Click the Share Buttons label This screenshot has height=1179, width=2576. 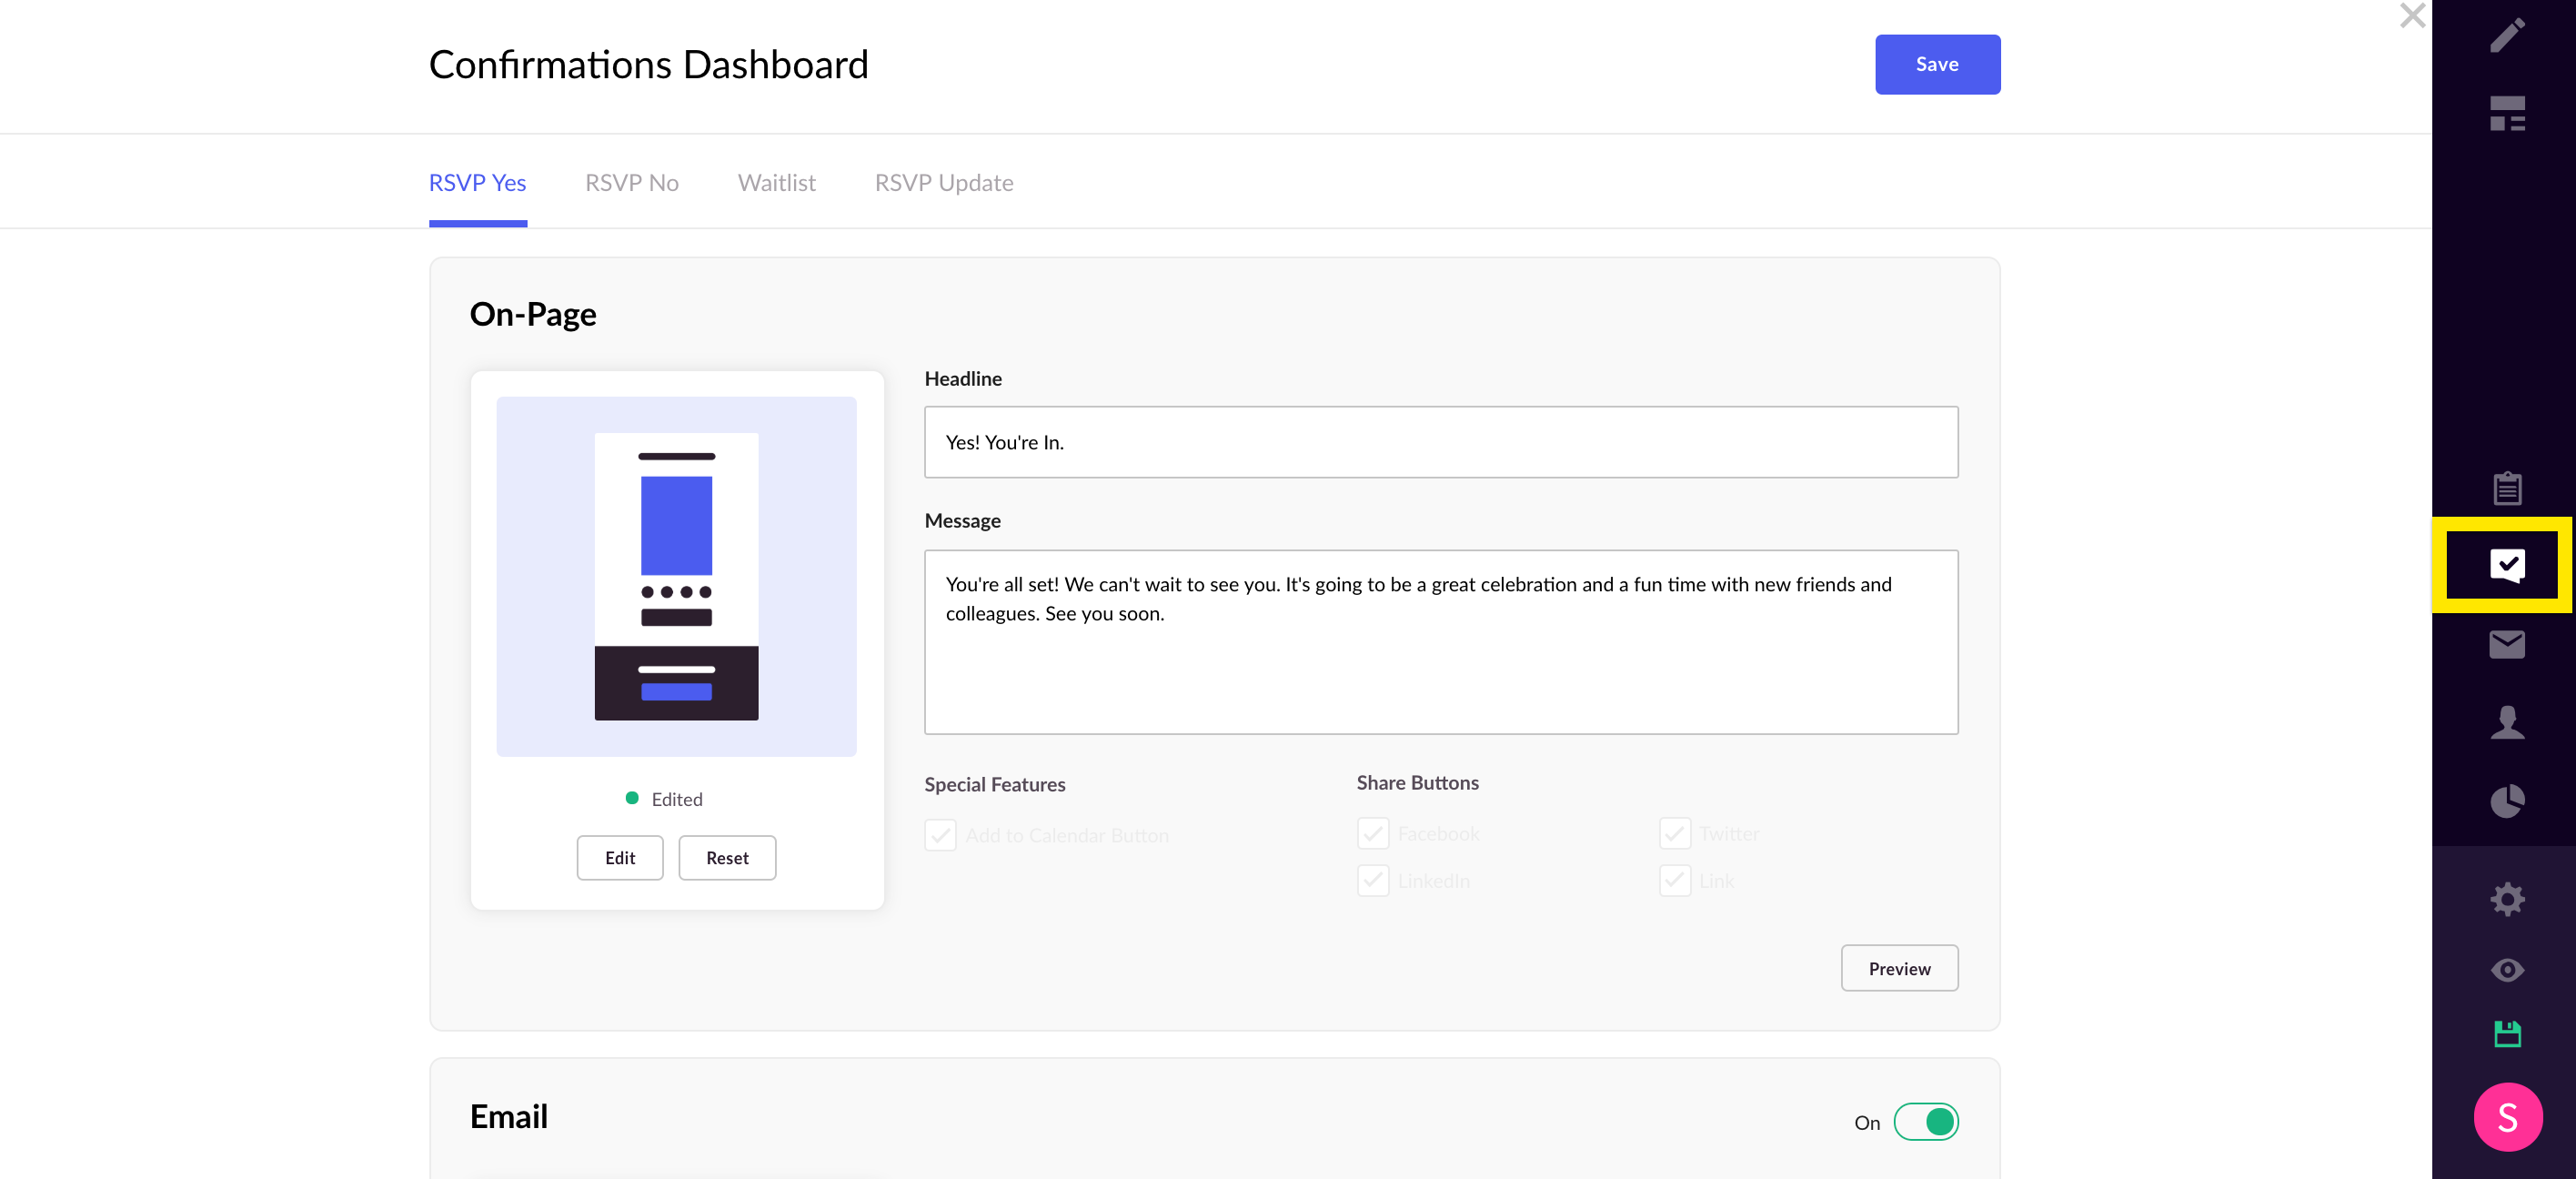[1416, 783]
